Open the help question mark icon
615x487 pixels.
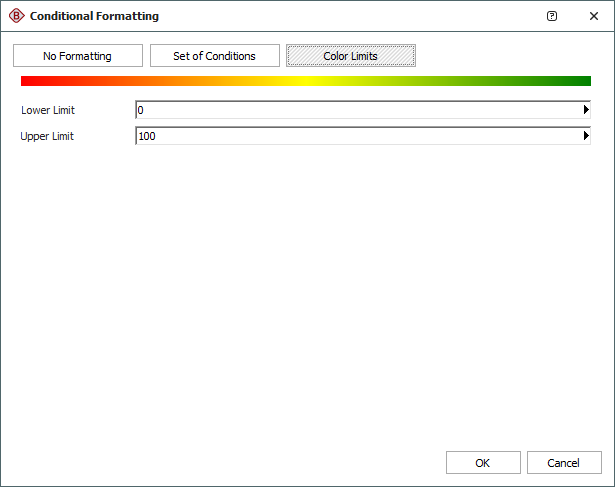click(552, 16)
